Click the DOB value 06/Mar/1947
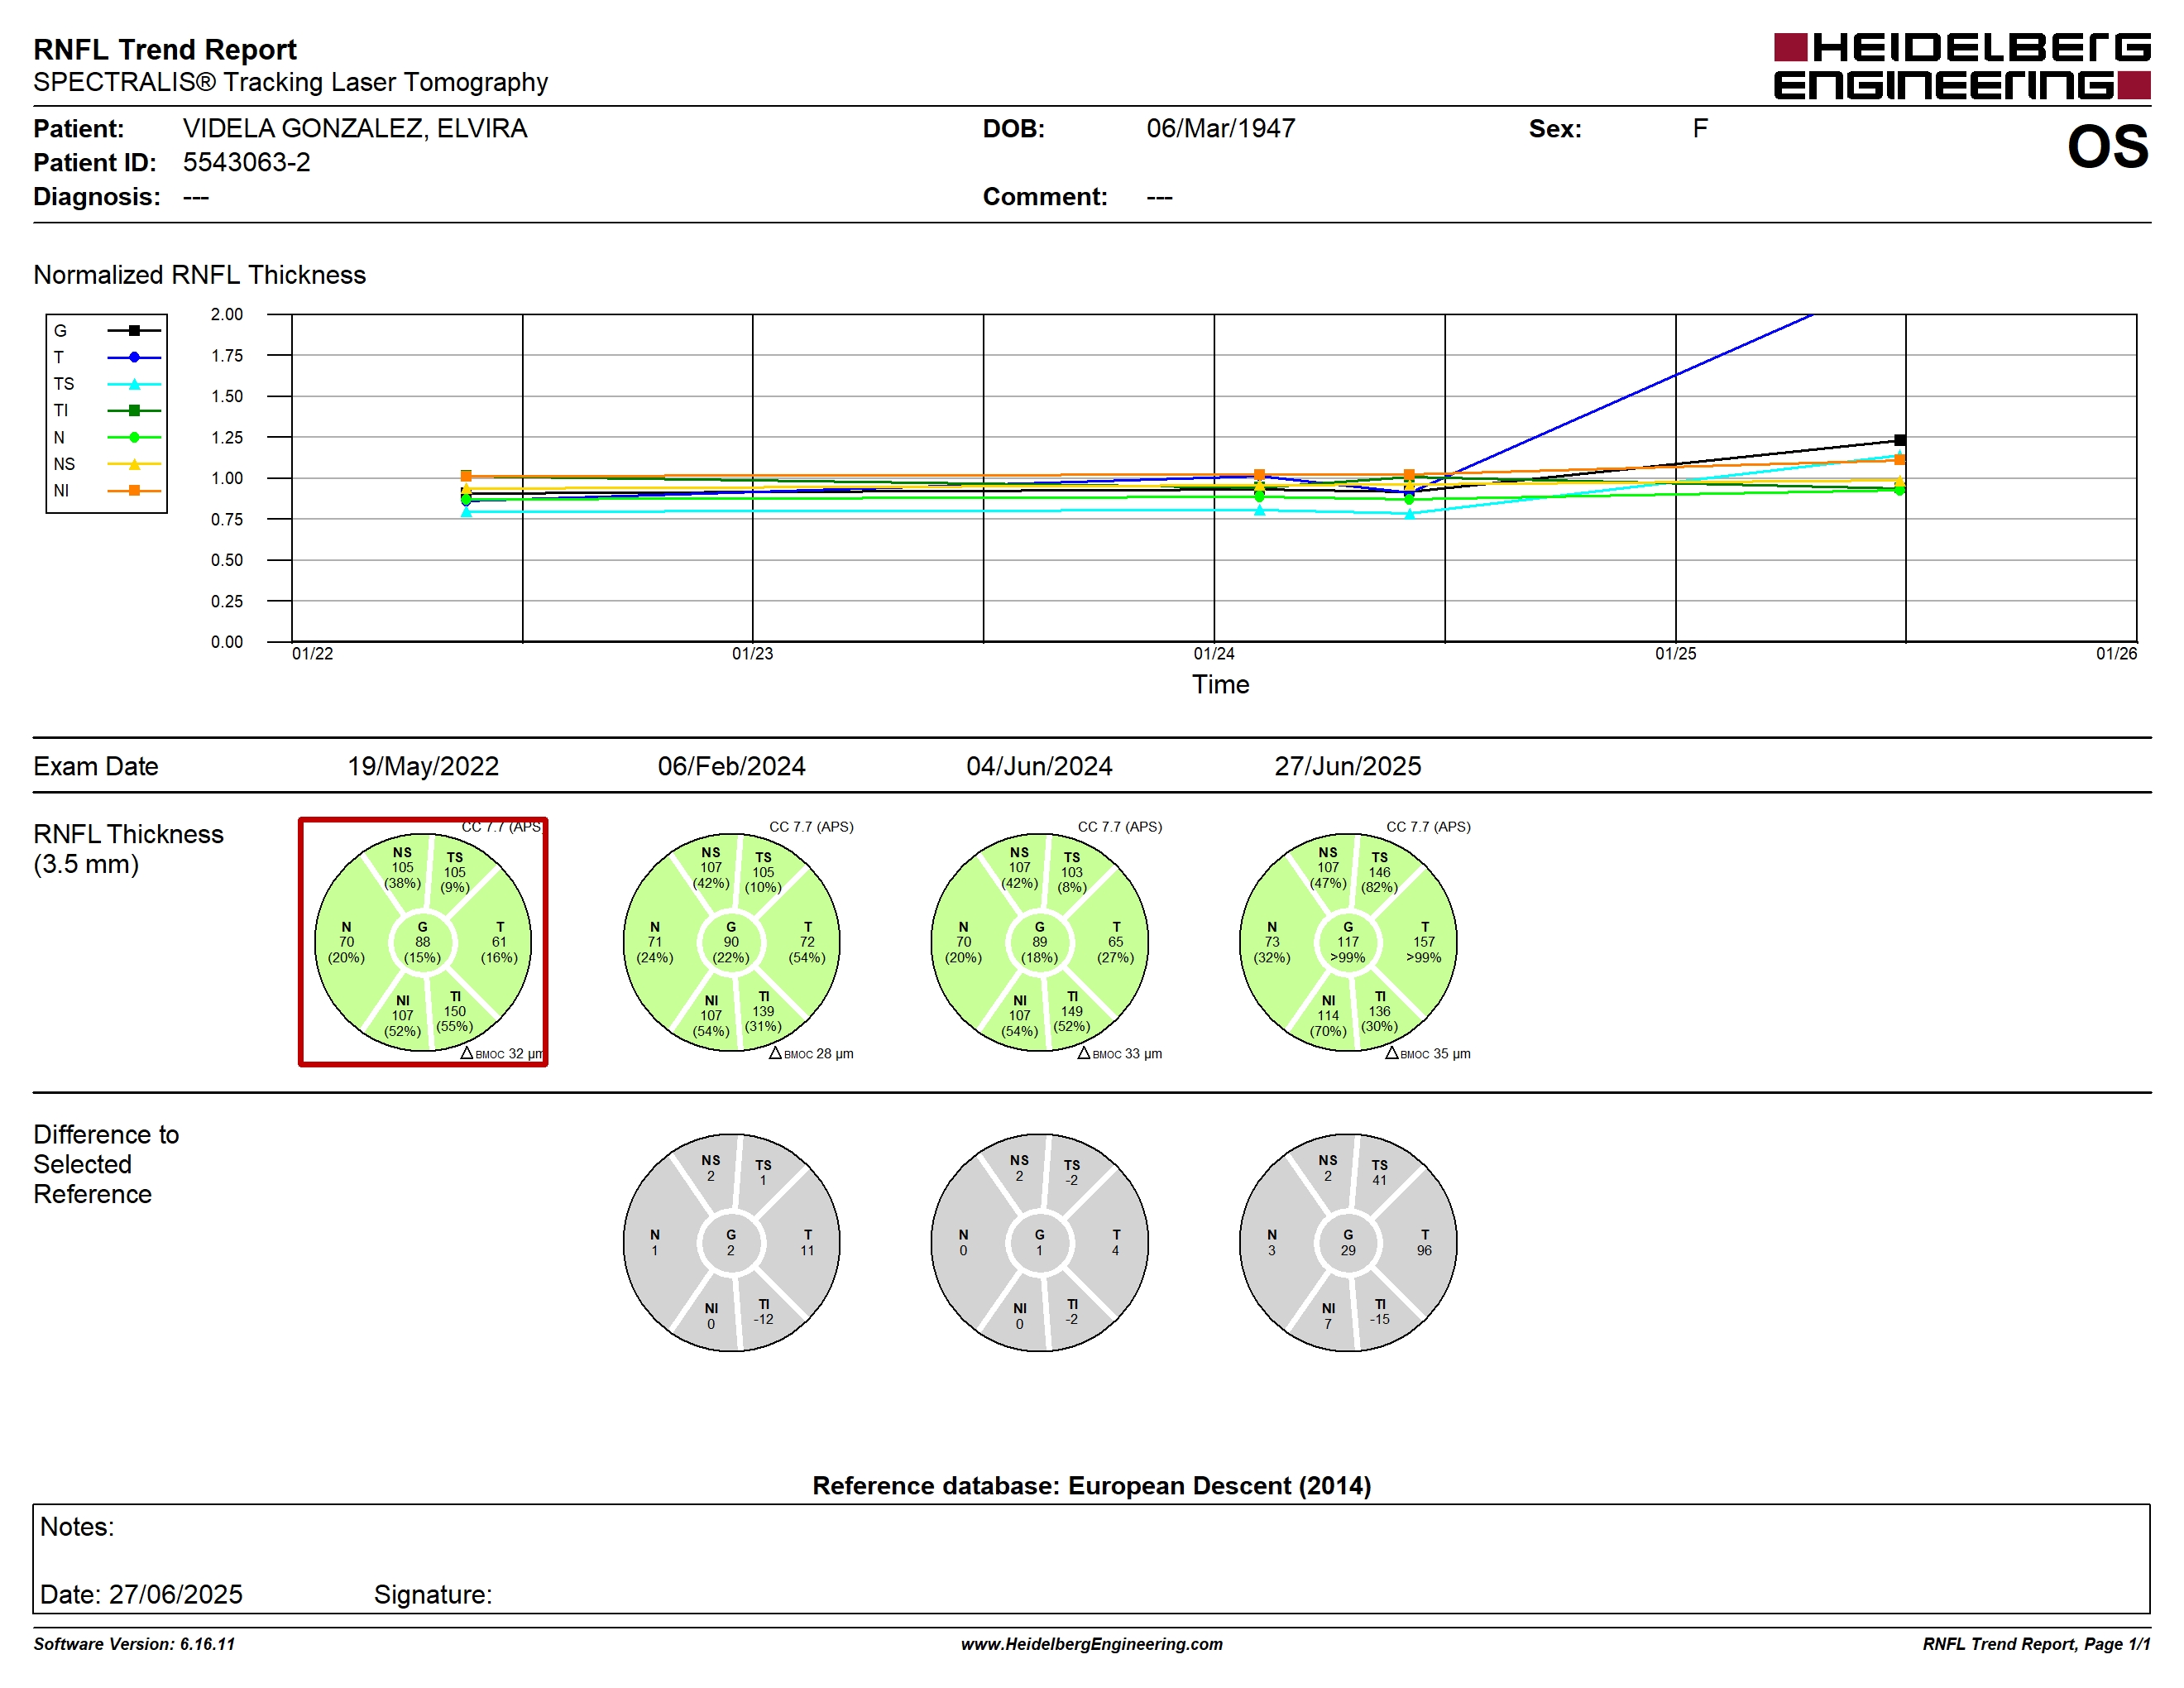2184x1688 pixels. coord(1220,128)
